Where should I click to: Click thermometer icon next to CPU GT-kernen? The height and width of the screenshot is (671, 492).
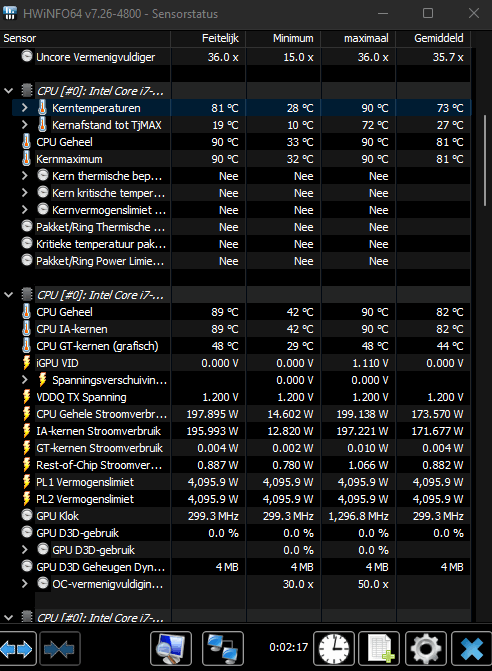pos(26,346)
